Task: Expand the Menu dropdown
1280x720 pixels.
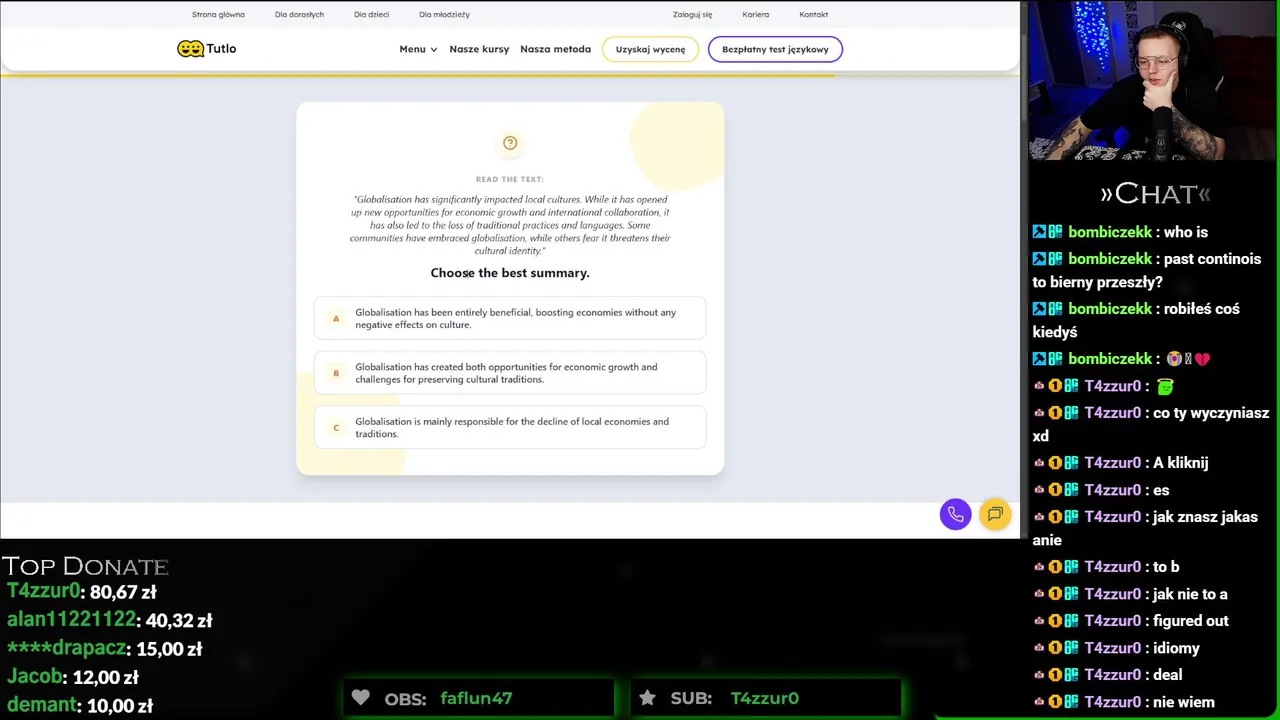Action: [418, 49]
